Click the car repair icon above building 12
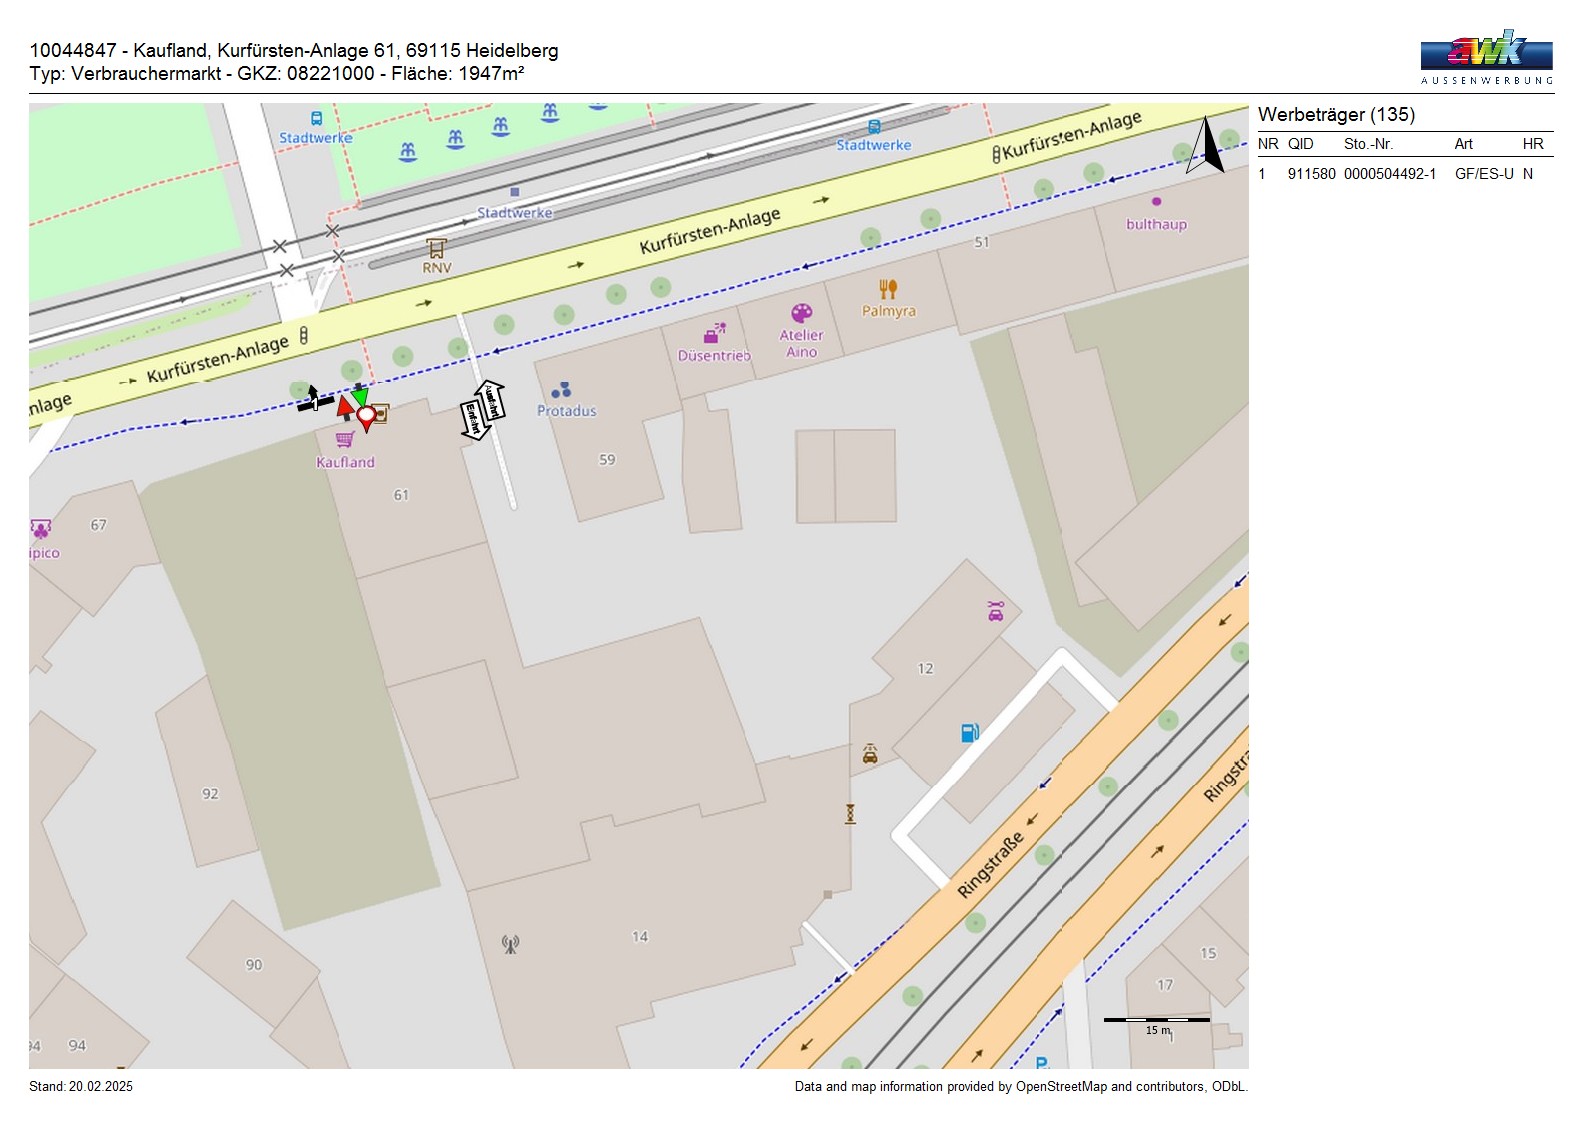1587x1123 pixels. click(995, 611)
